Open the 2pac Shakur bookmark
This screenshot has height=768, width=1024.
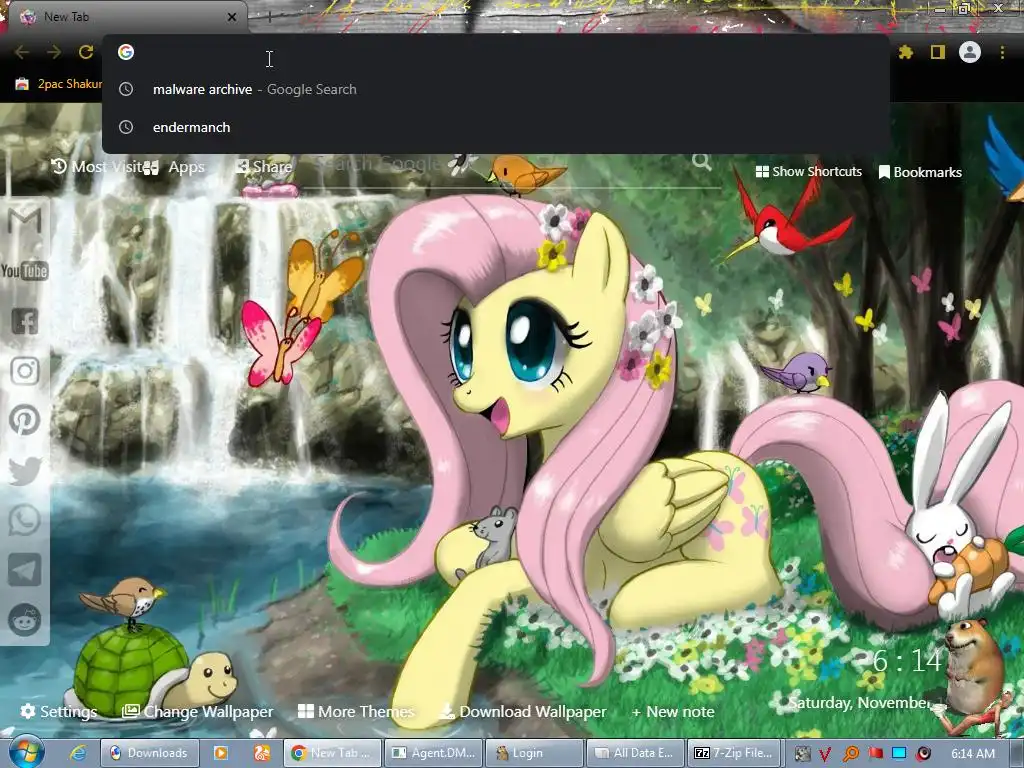coord(59,84)
